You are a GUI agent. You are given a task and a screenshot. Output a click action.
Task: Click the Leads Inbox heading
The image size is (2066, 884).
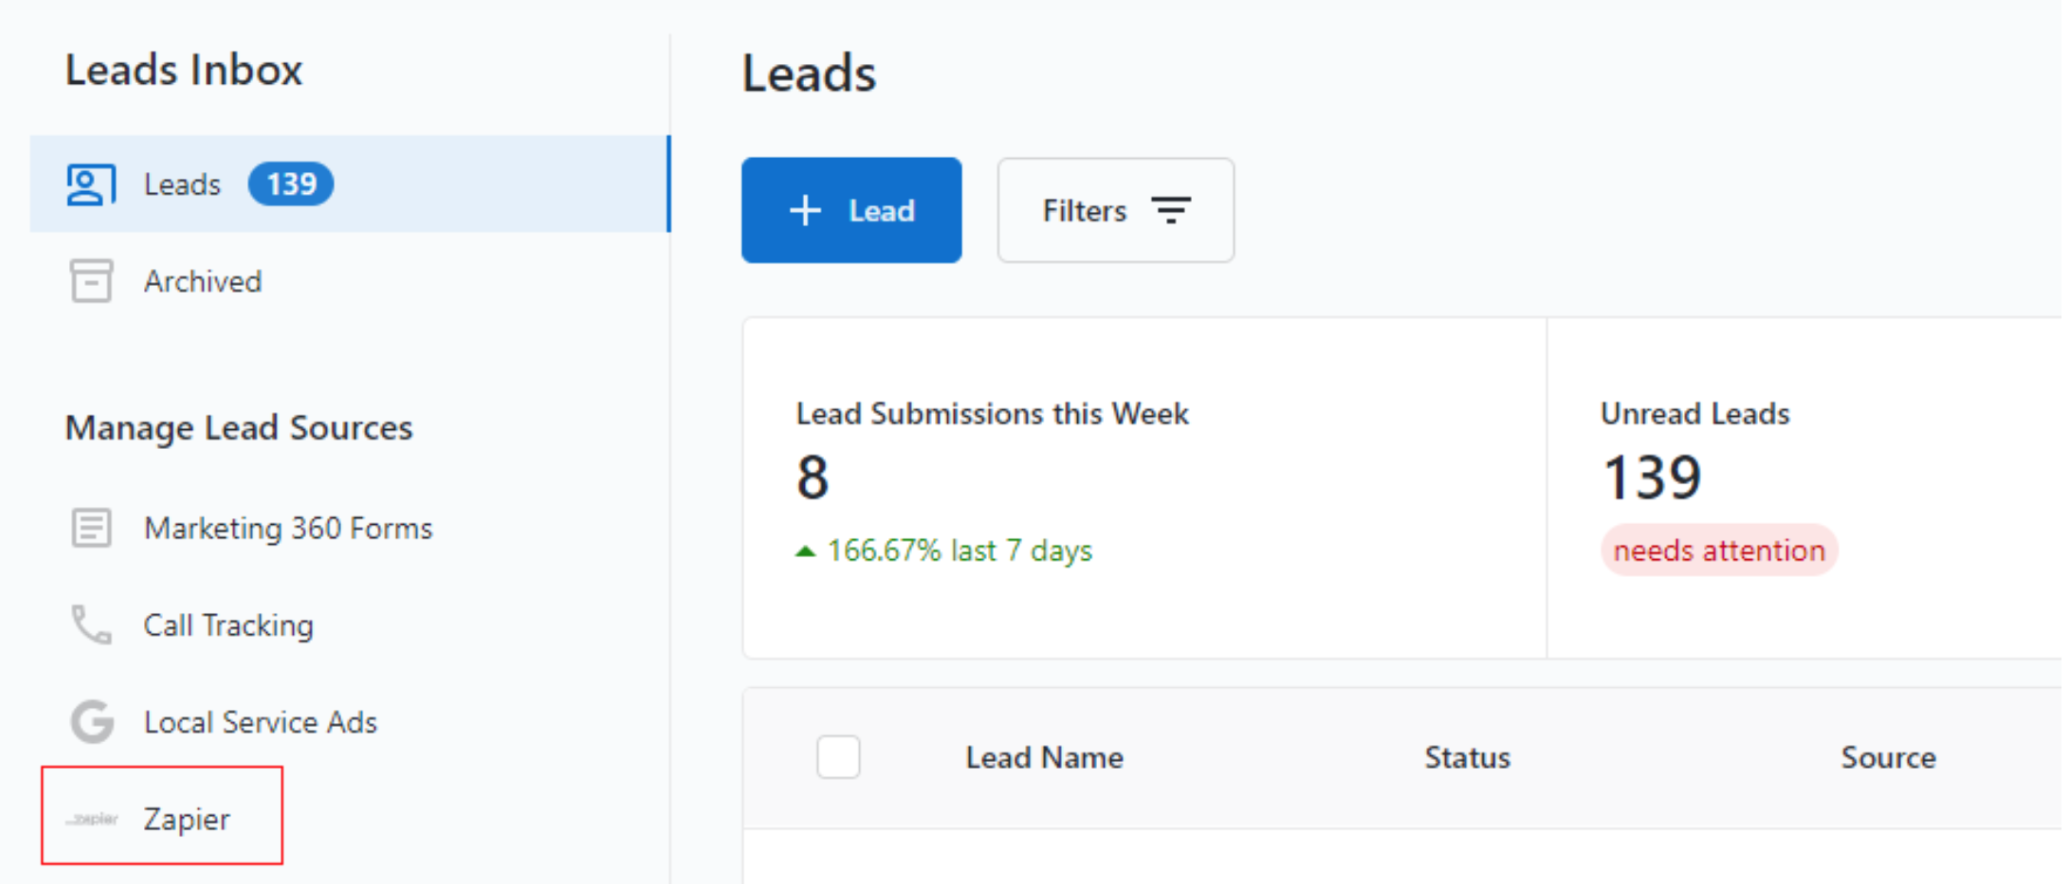pos(184,70)
